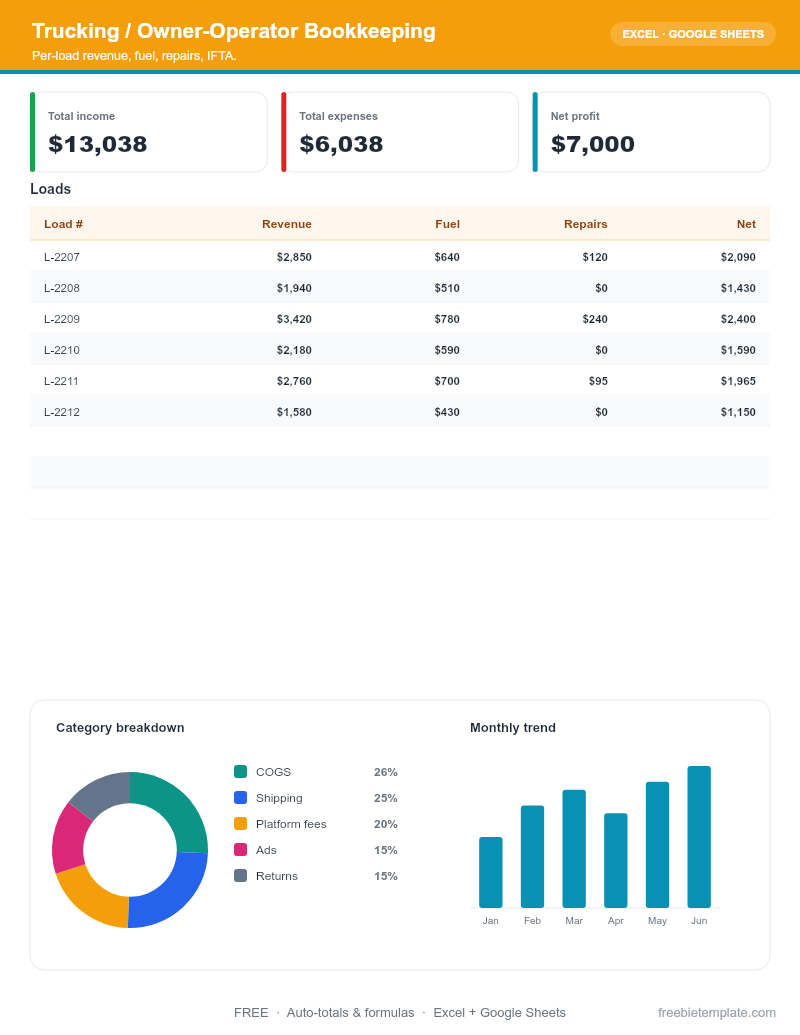800x1035 pixels.
Task: Click revenue value $2,760
Action: tap(294, 382)
